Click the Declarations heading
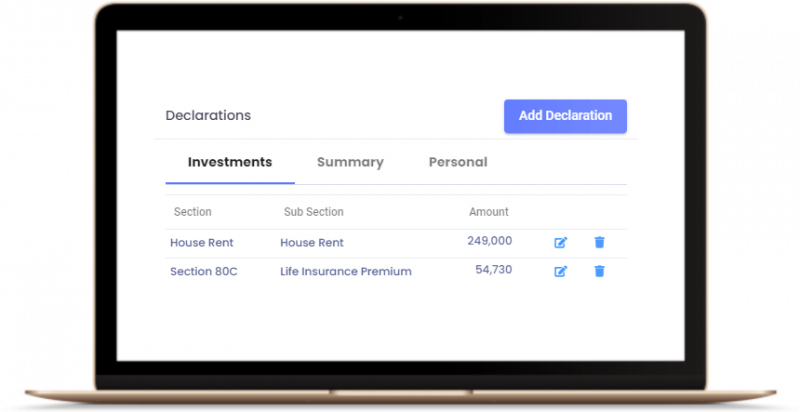Image resolution: width=800 pixels, height=412 pixels. coord(208,116)
